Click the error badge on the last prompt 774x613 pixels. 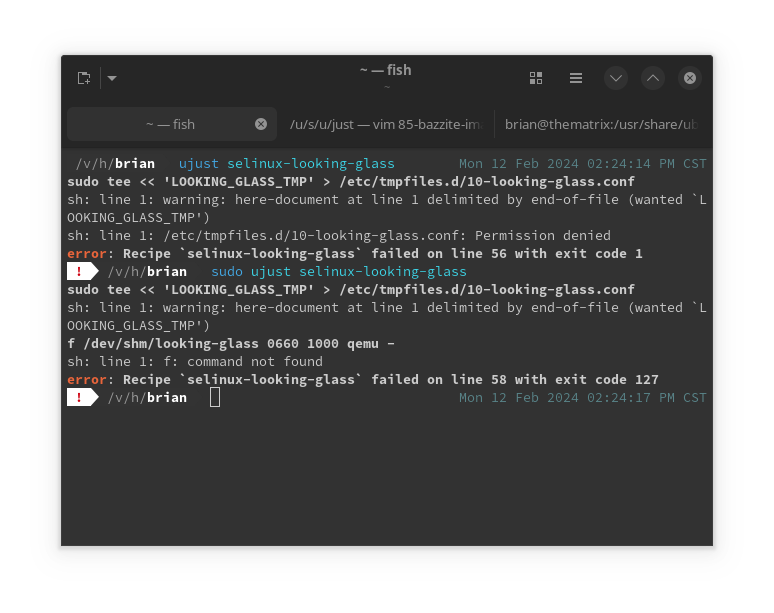(82, 398)
